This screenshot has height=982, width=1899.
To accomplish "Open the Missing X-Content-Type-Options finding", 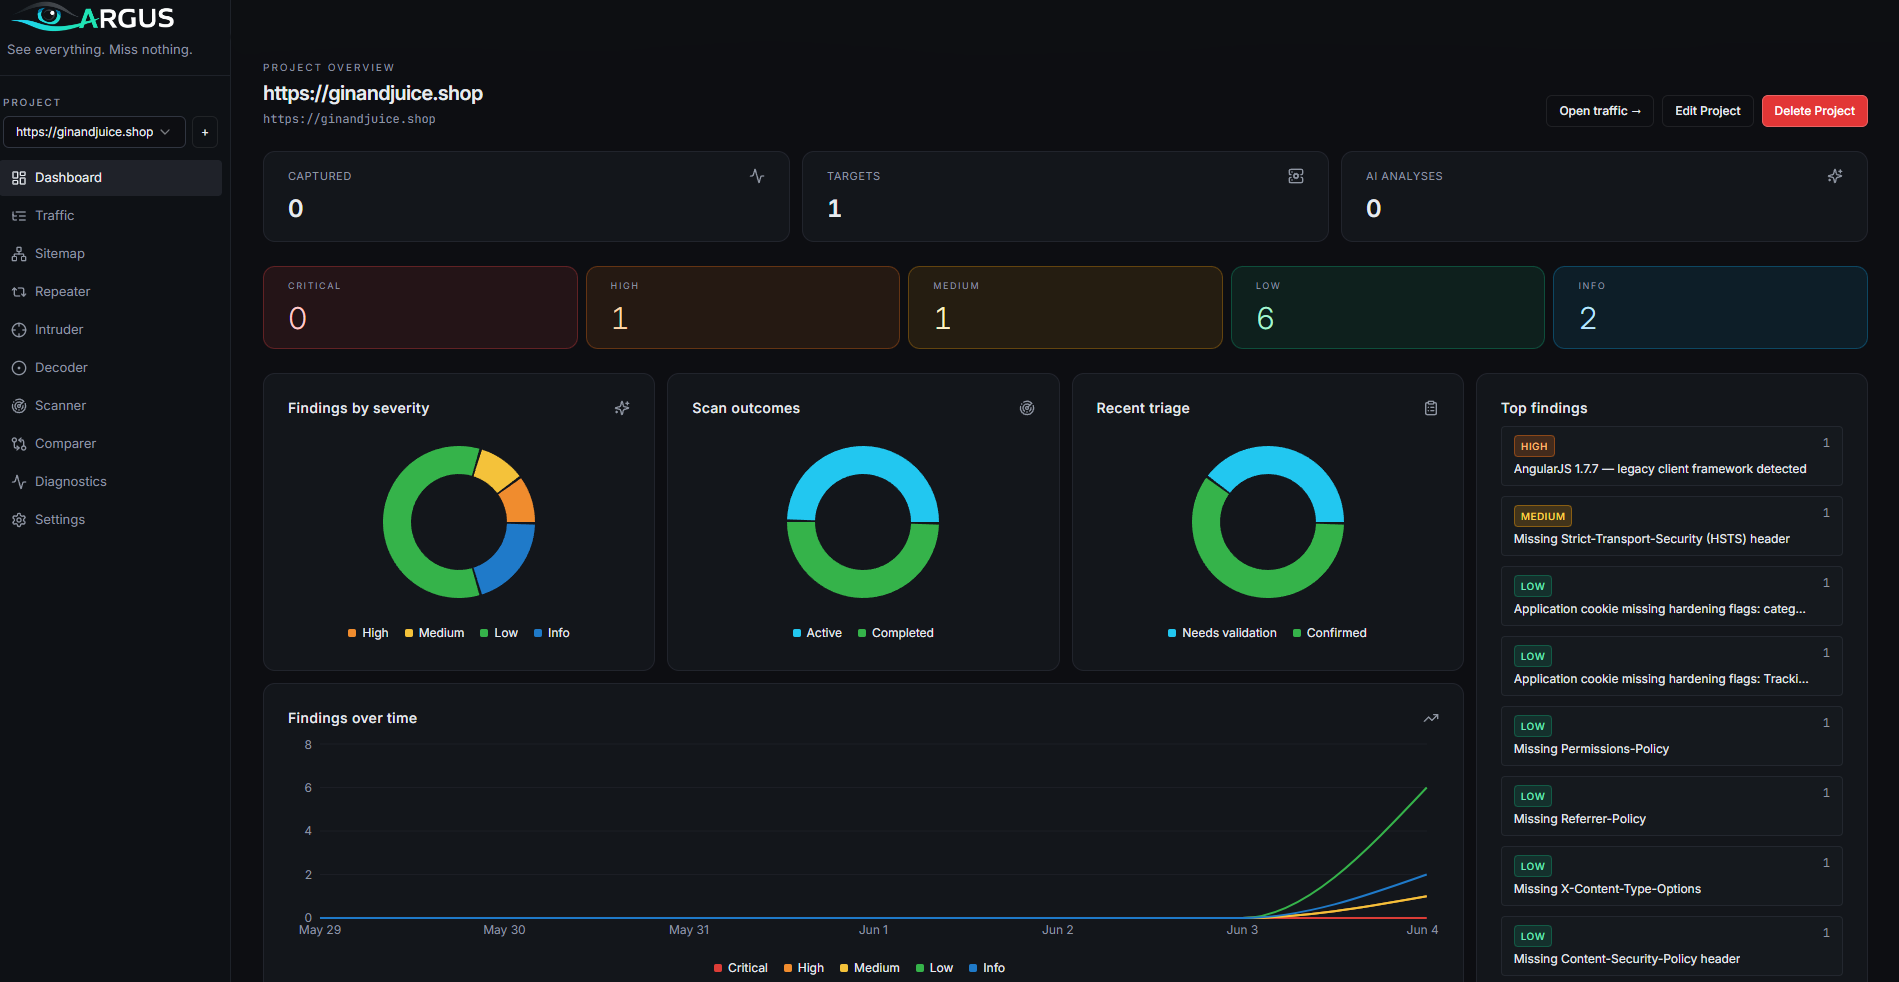I will pos(1671,876).
